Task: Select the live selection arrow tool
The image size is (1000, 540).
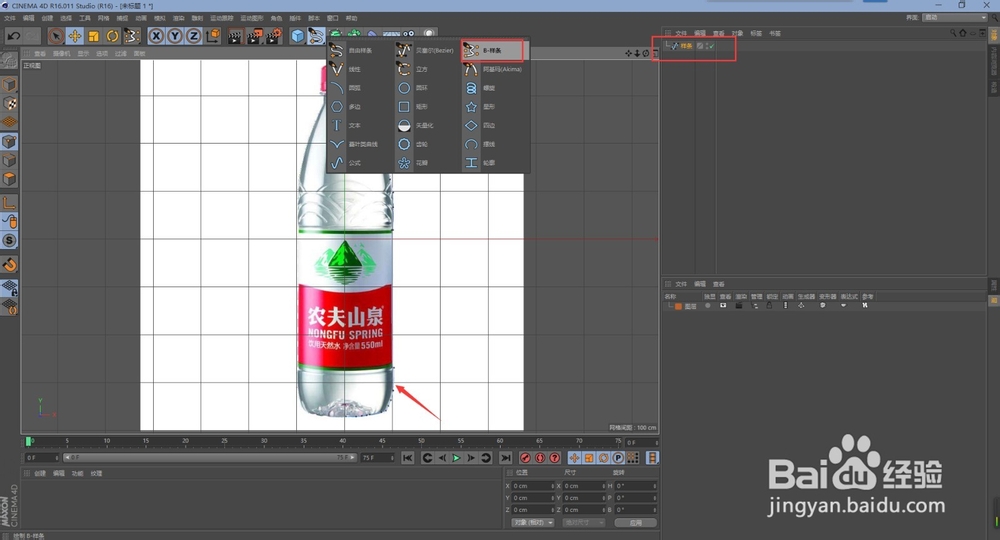Action: point(55,36)
